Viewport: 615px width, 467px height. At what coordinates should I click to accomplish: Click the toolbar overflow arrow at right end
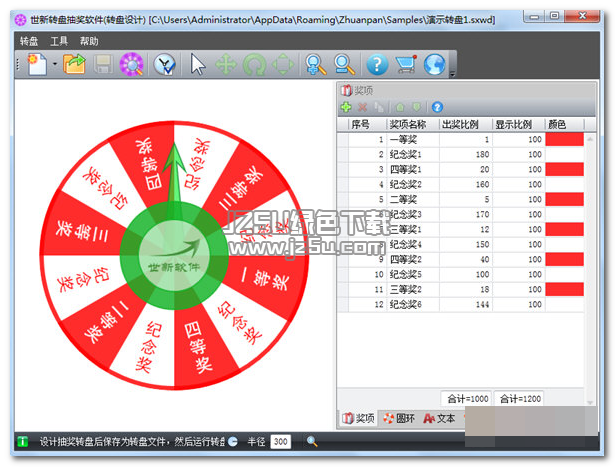(x=453, y=73)
